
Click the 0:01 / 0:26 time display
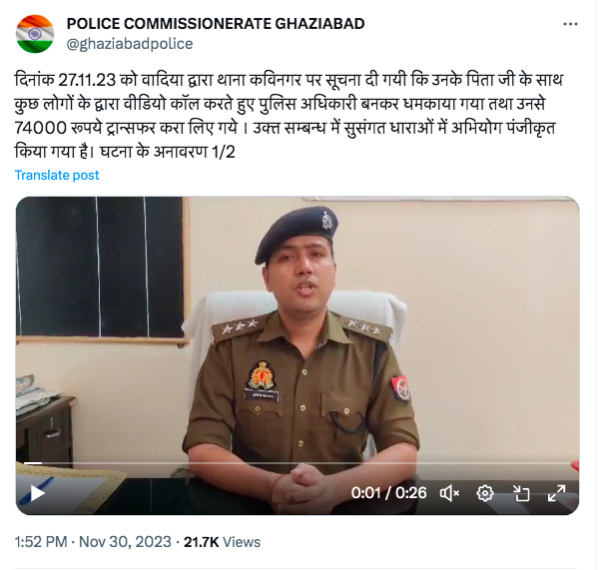click(x=388, y=493)
